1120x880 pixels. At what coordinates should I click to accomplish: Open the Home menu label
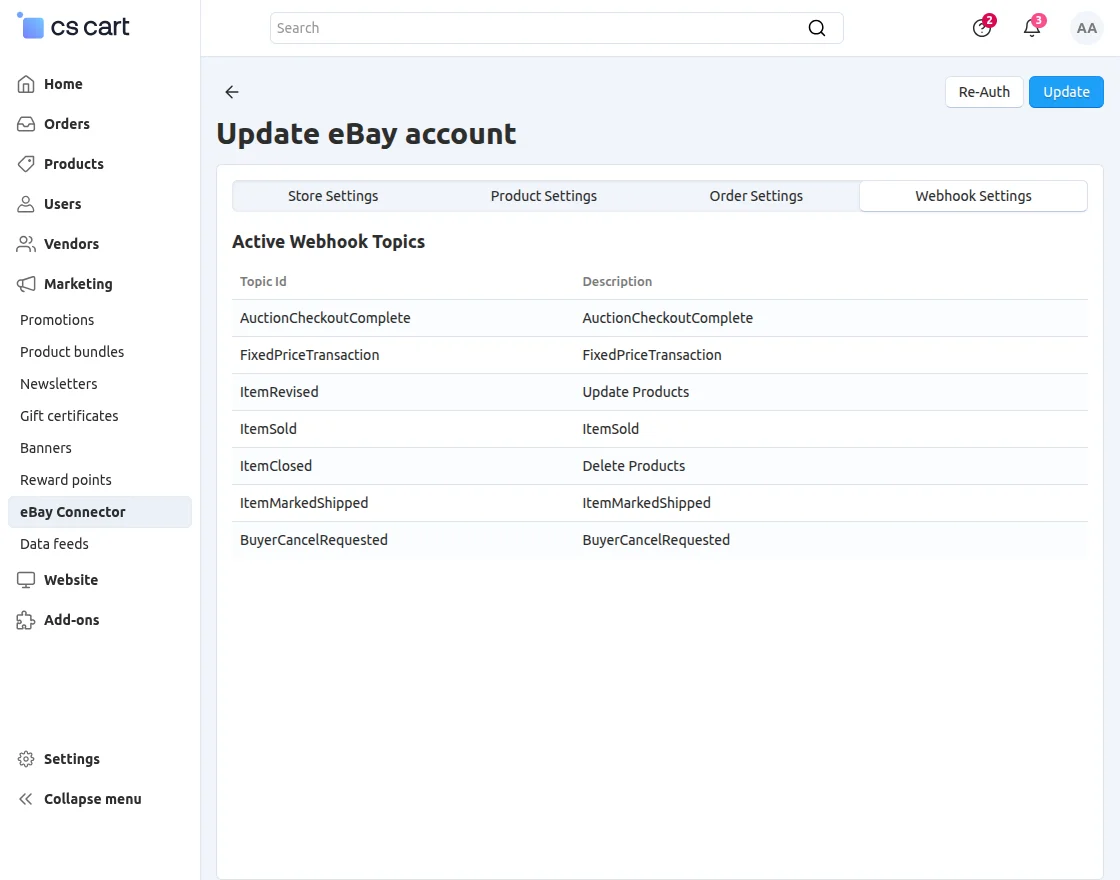(63, 84)
